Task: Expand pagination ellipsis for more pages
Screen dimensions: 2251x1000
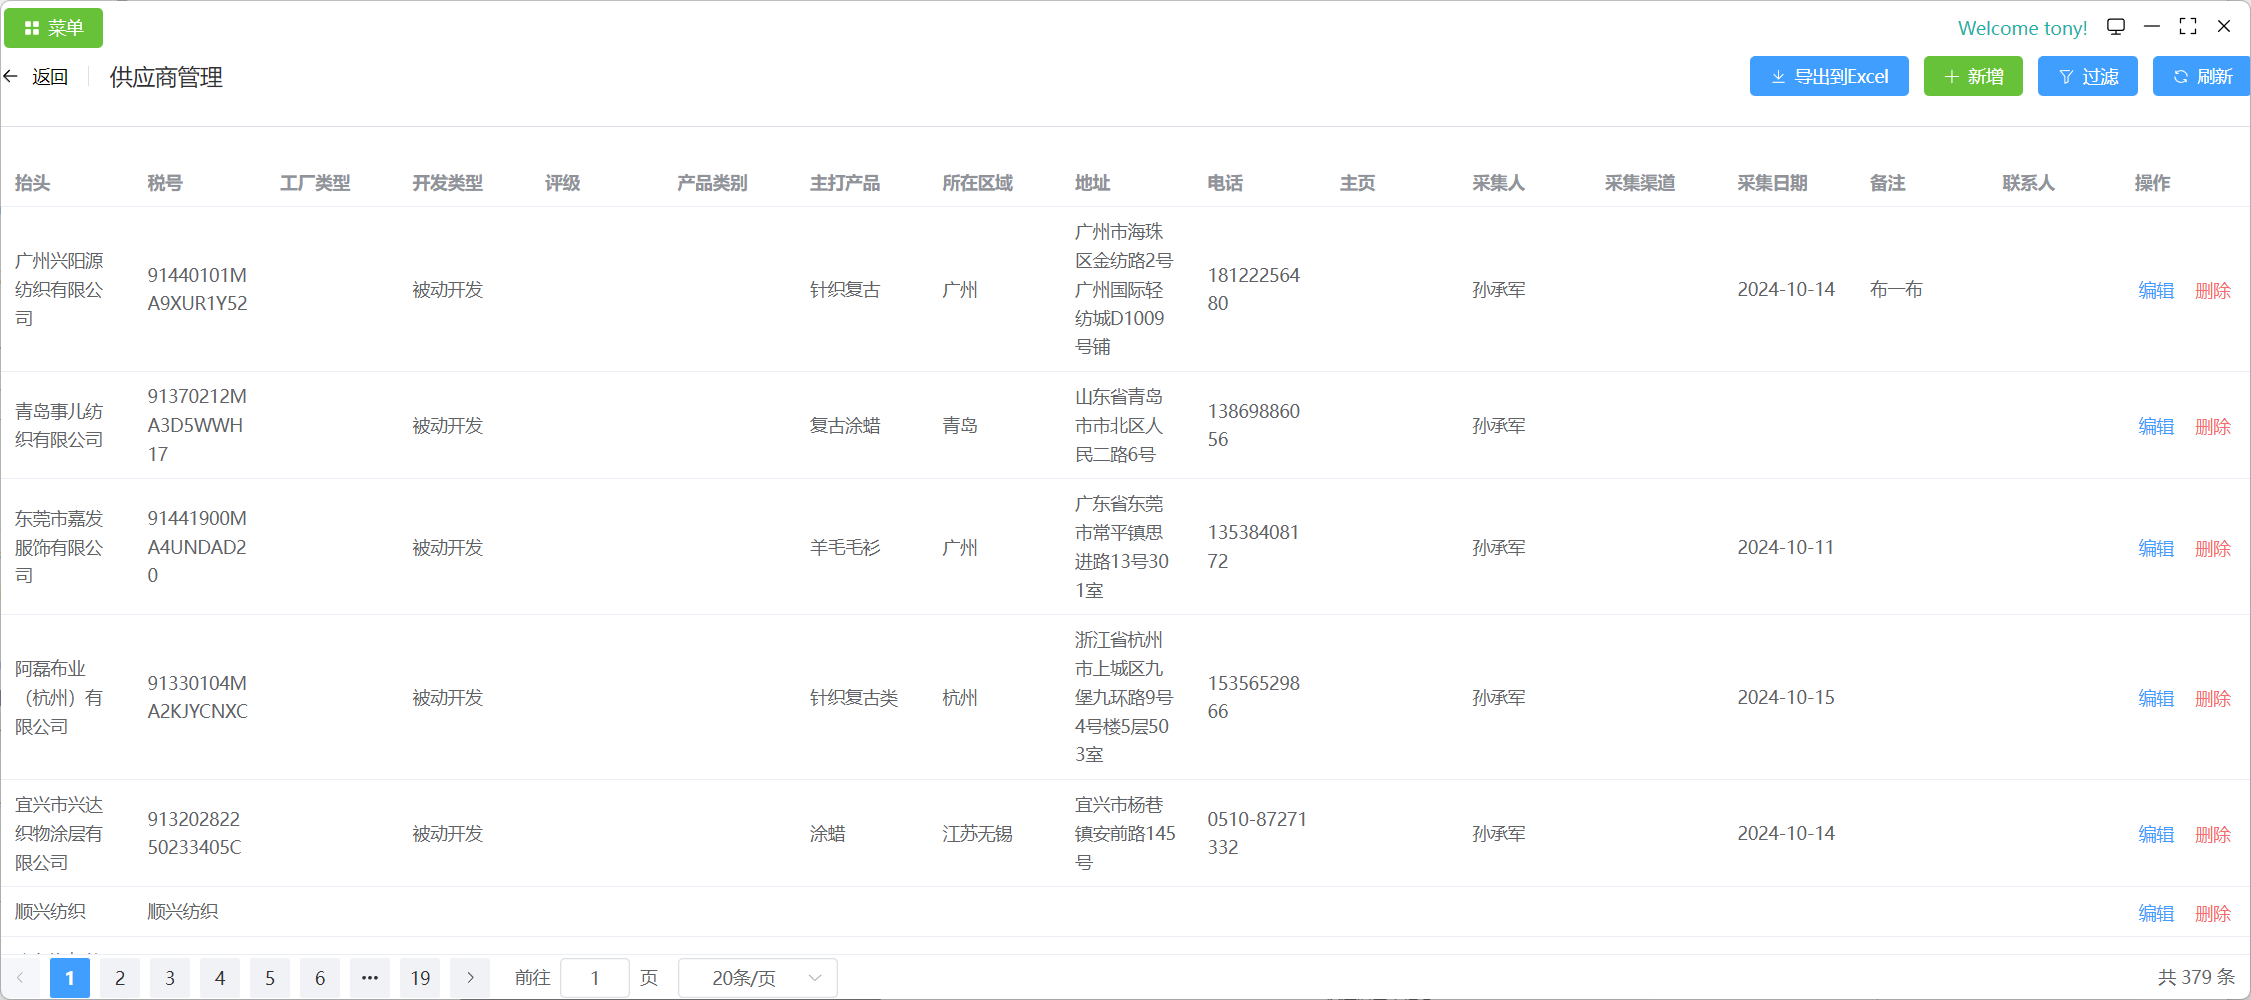Action: click(370, 978)
